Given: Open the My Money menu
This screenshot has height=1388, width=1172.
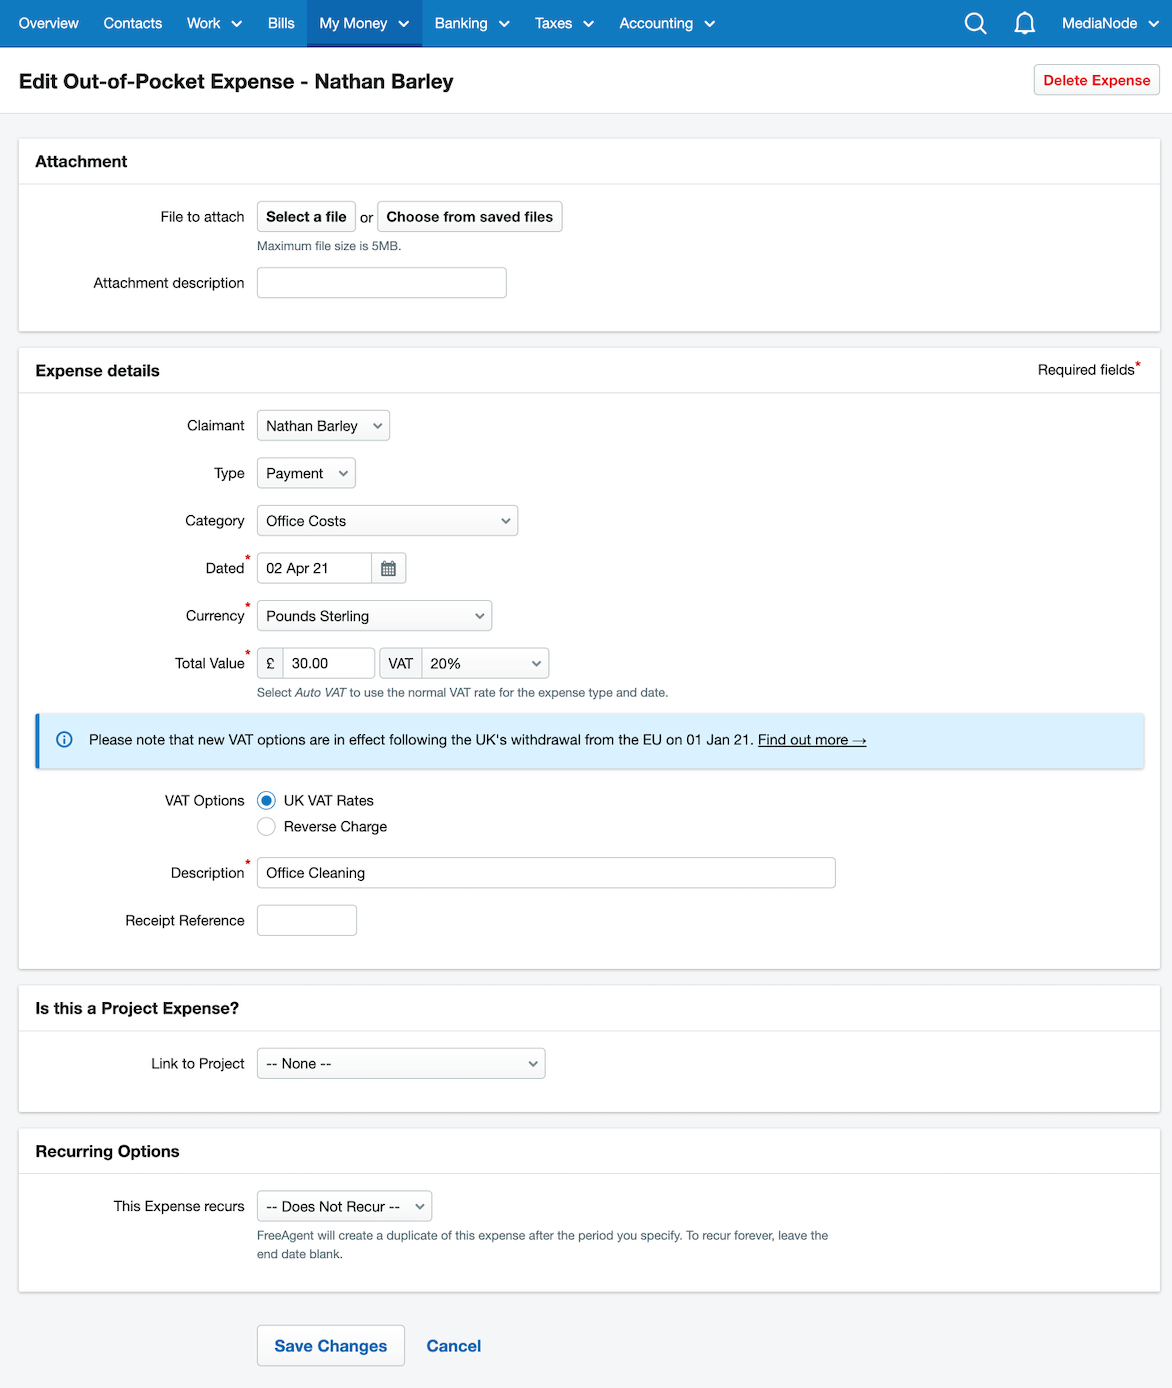Looking at the screenshot, I should pos(364,23).
